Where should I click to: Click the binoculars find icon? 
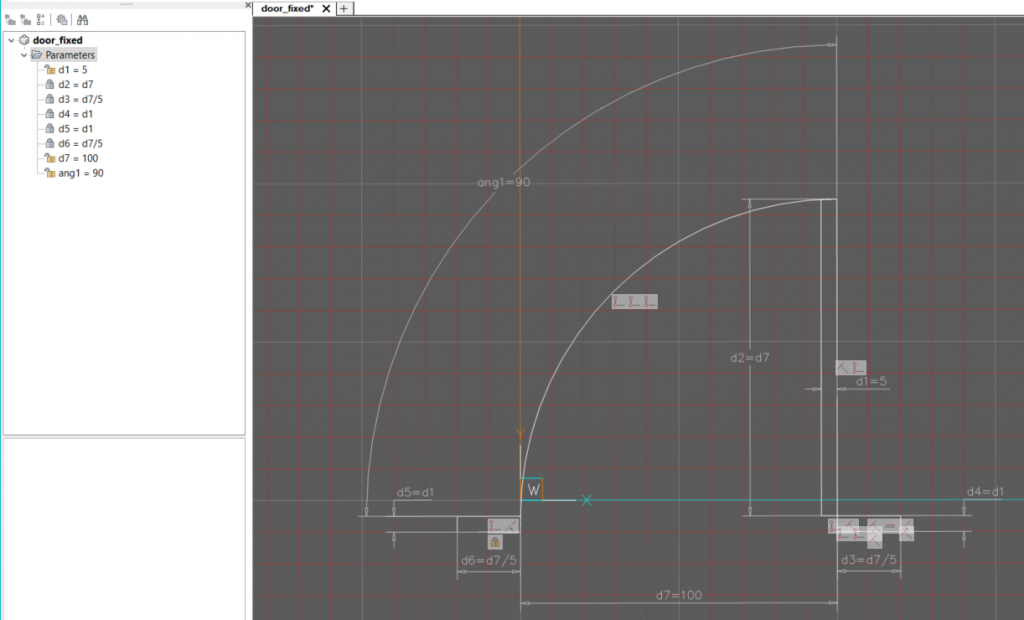click(82, 20)
